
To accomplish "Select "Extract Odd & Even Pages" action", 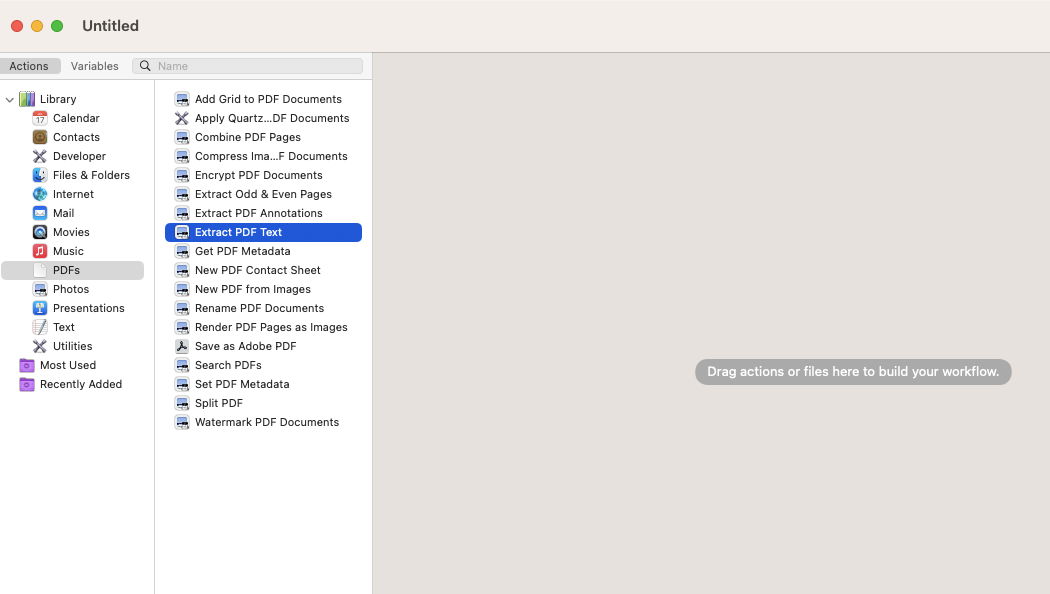I will click(x=263, y=194).
